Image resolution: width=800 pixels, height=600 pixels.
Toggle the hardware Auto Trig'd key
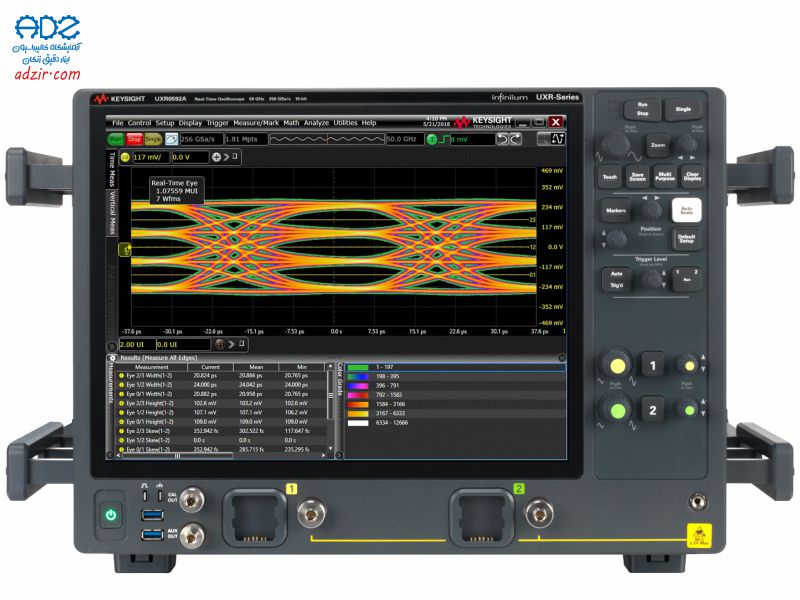coord(616,280)
